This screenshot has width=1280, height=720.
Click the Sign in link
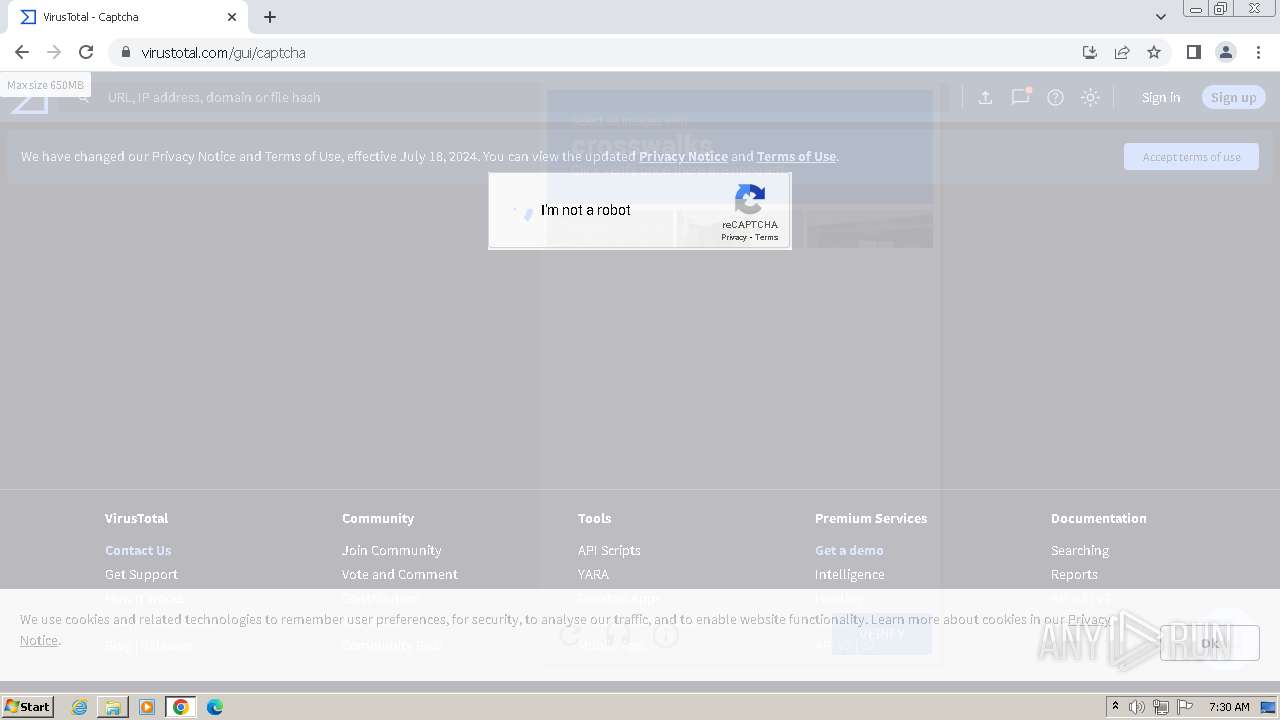[x=1161, y=97]
